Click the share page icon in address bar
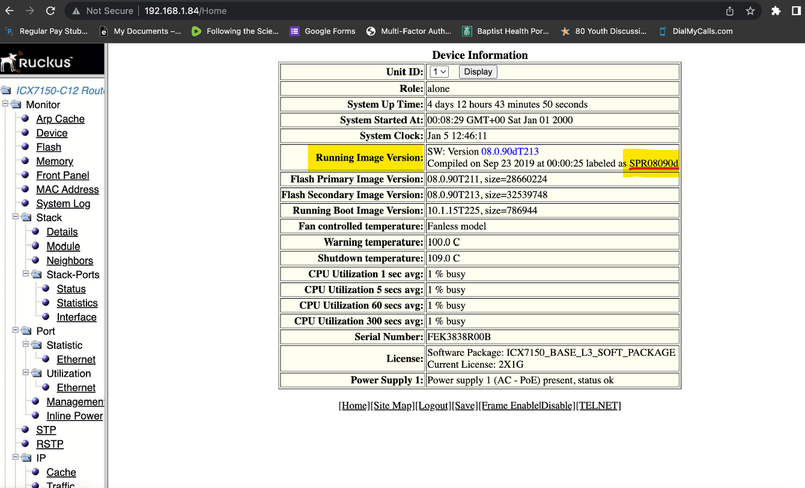The height and width of the screenshot is (488, 805). 729,11
